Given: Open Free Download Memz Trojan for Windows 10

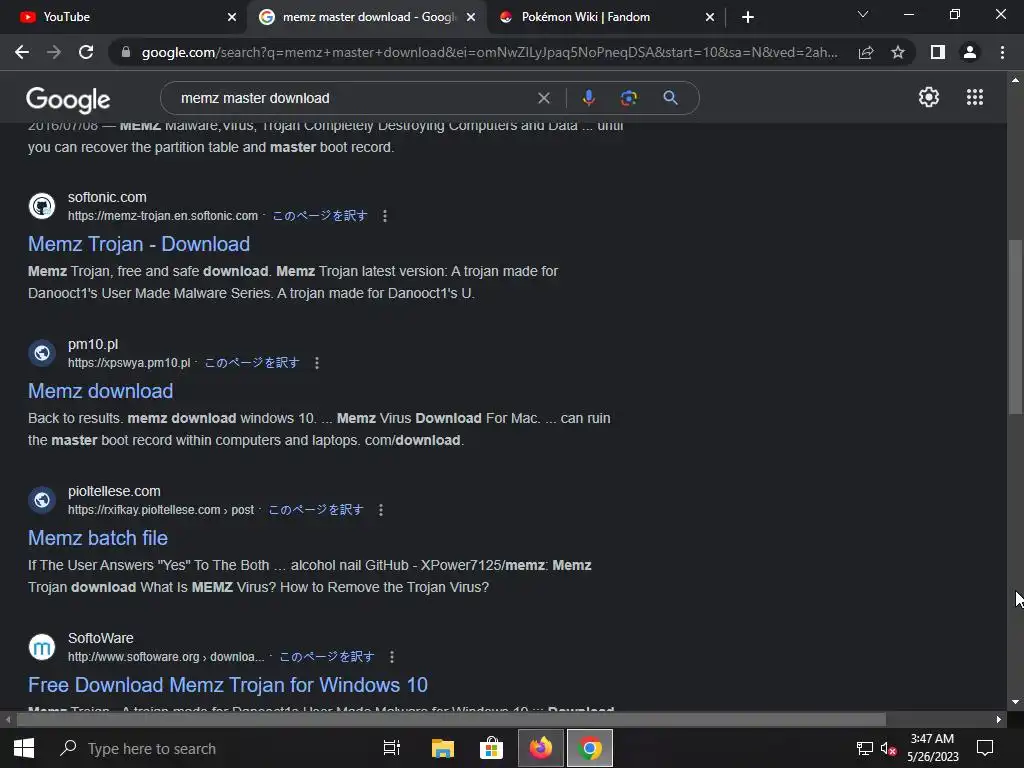Looking at the screenshot, I should pyautogui.click(x=228, y=684).
